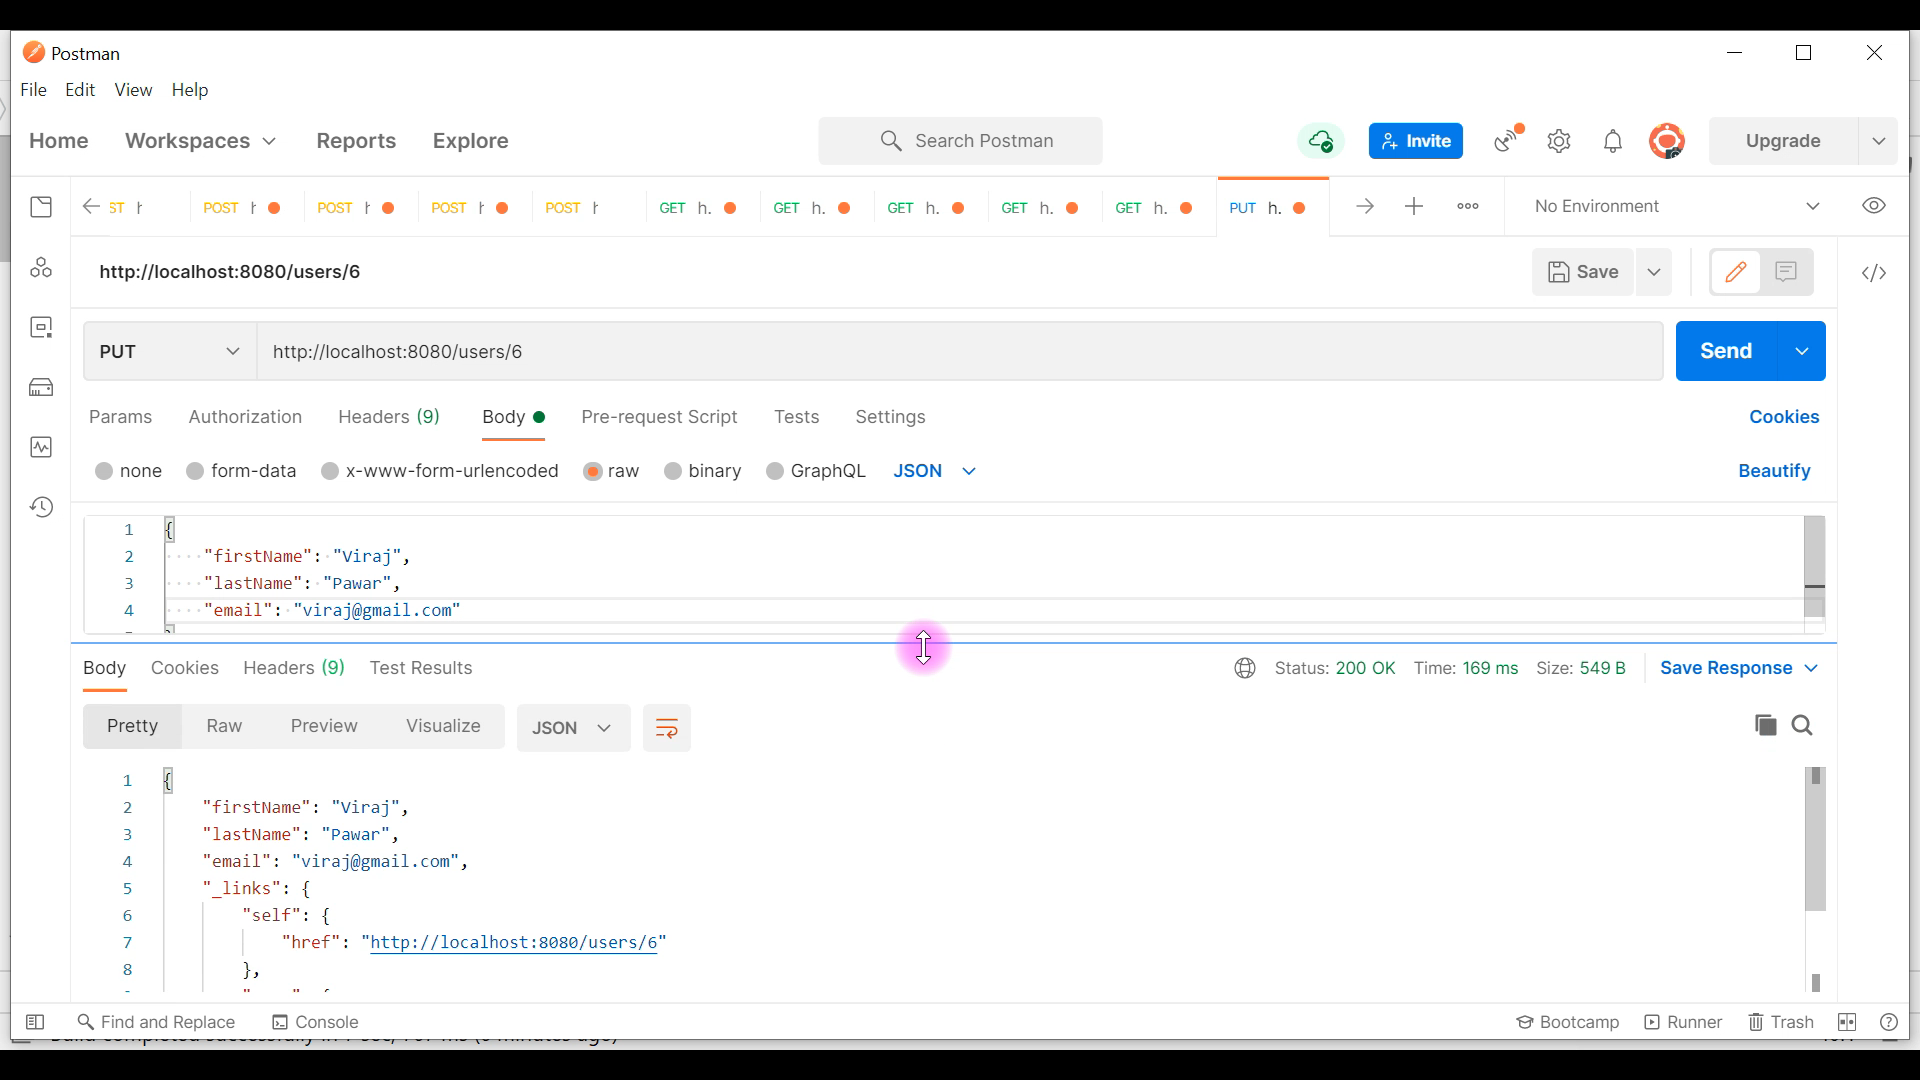
Task: Open the notifications bell icon
Action: pos(1614,141)
